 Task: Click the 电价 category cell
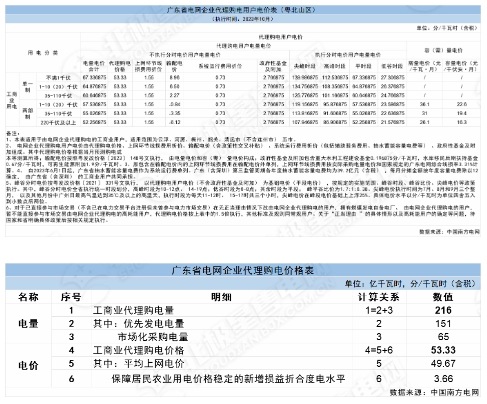(28, 365)
